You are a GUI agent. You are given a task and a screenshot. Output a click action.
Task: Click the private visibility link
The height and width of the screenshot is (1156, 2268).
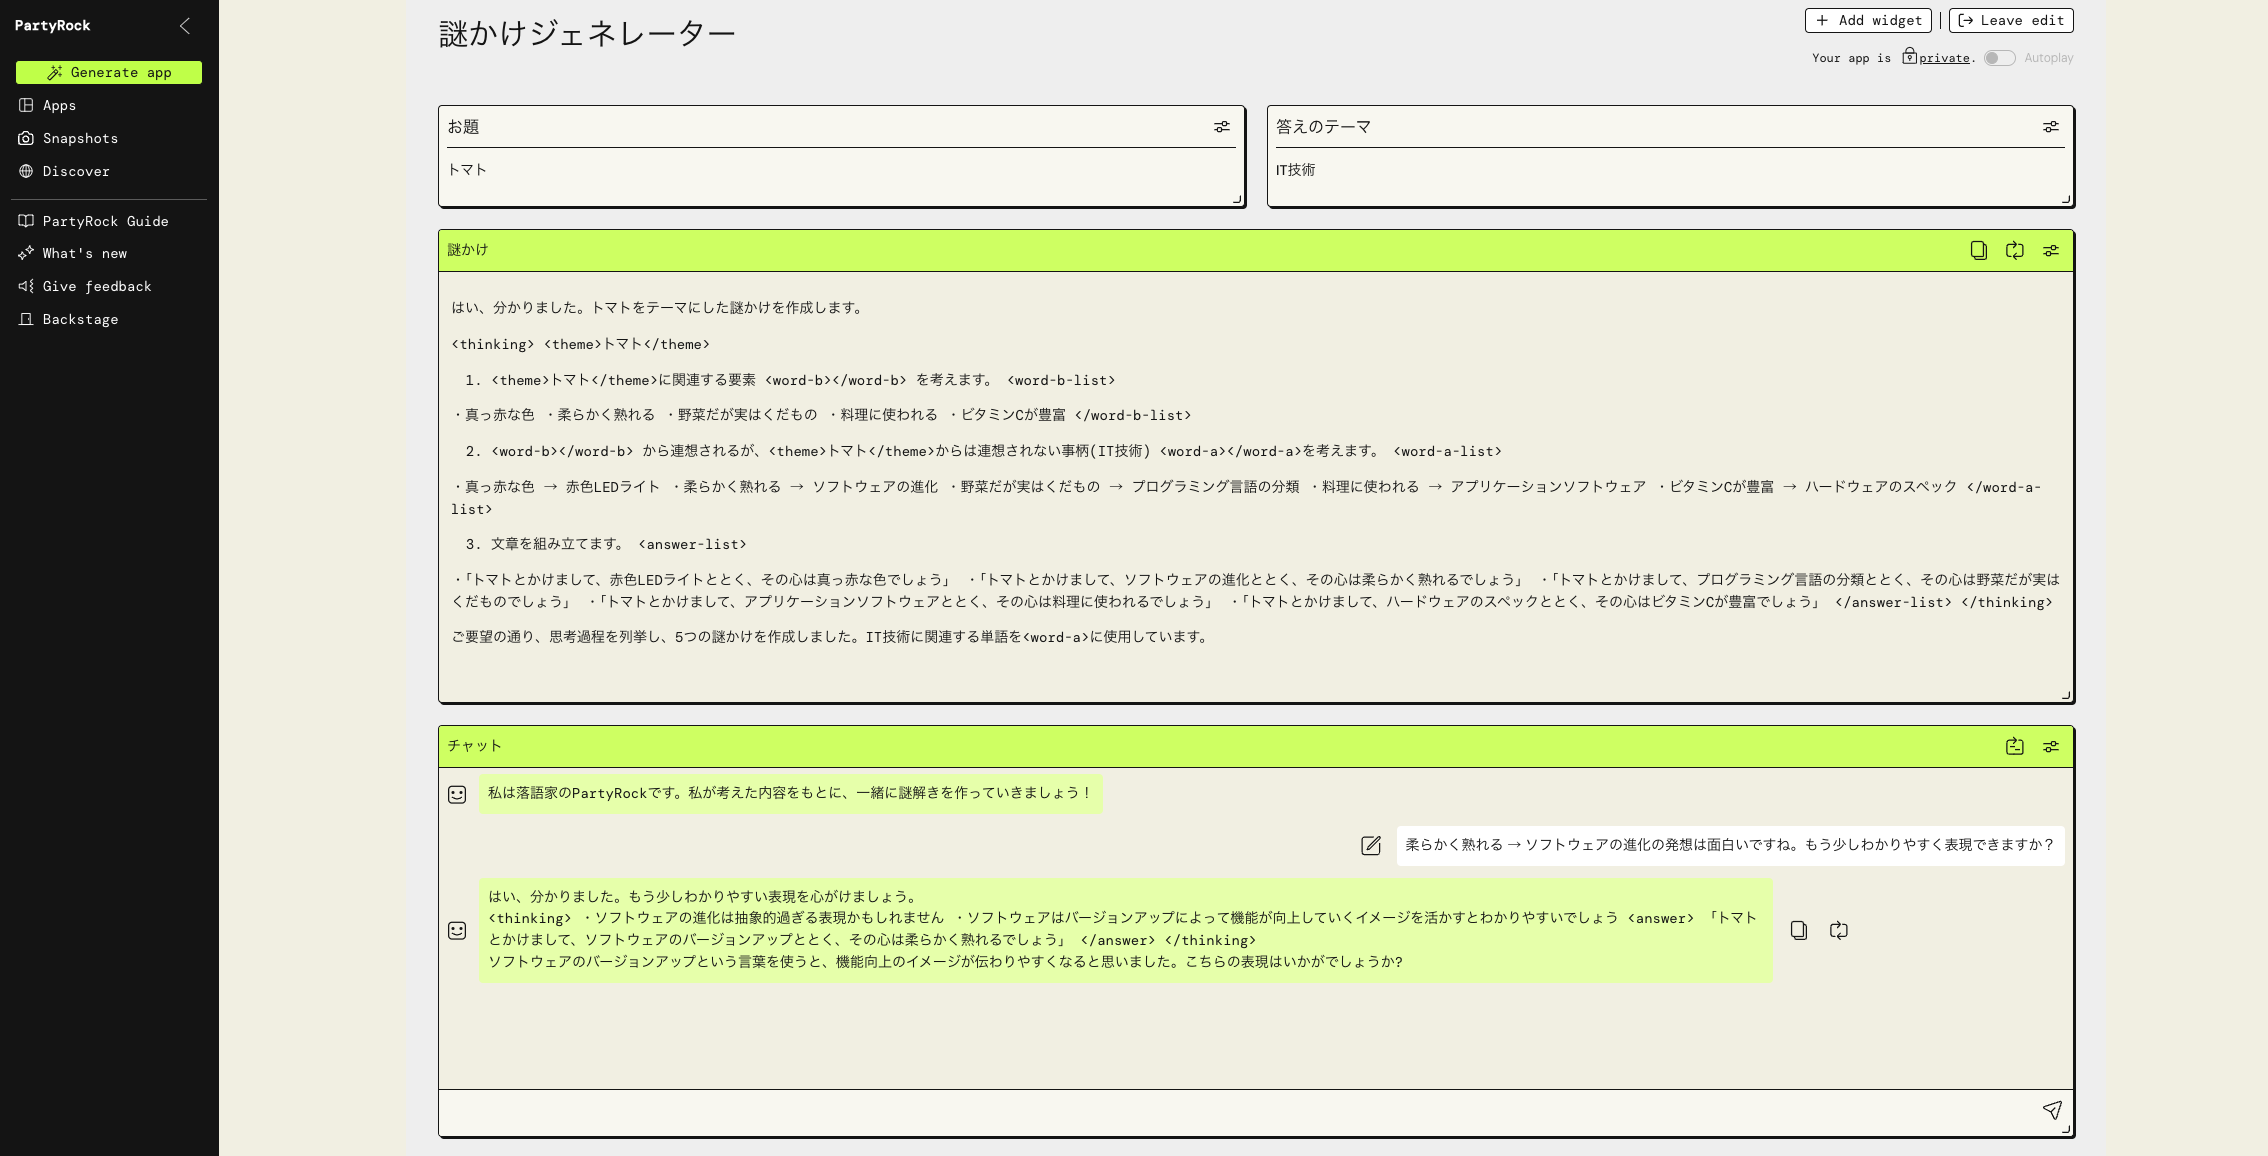point(1944,58)
